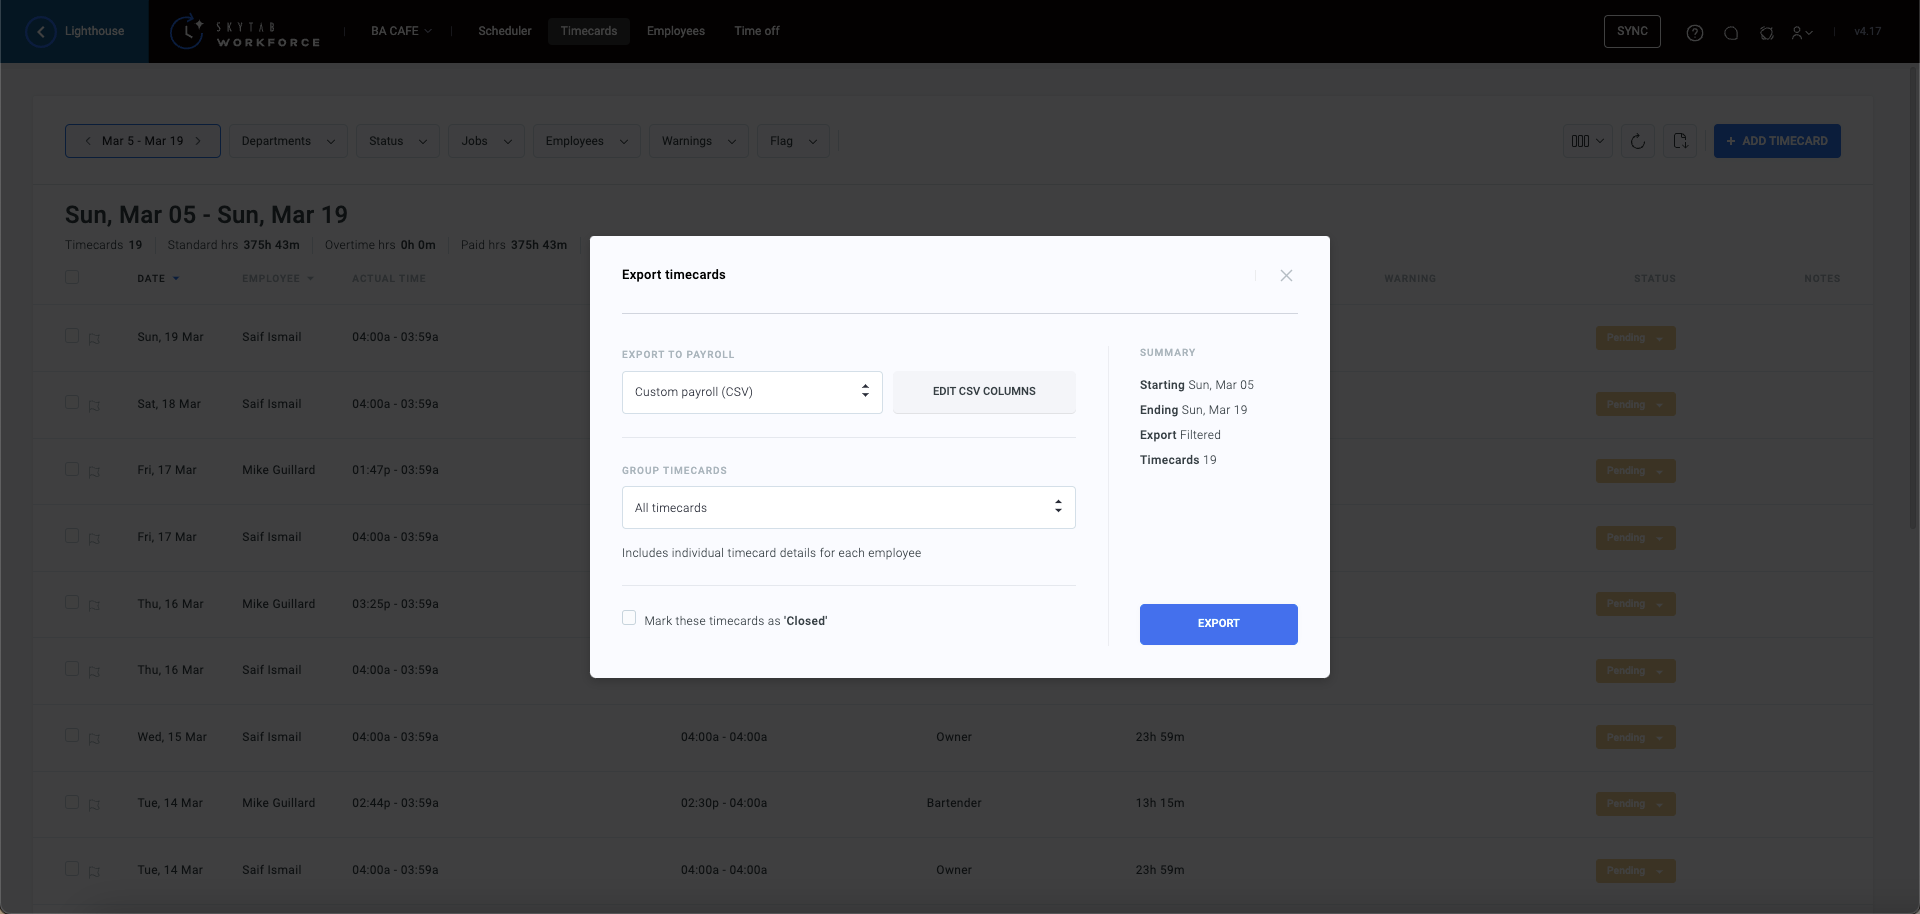Click the export file icon in toolbar
The height and width of the screenshot is (914, 1920).
point(1680,141)
